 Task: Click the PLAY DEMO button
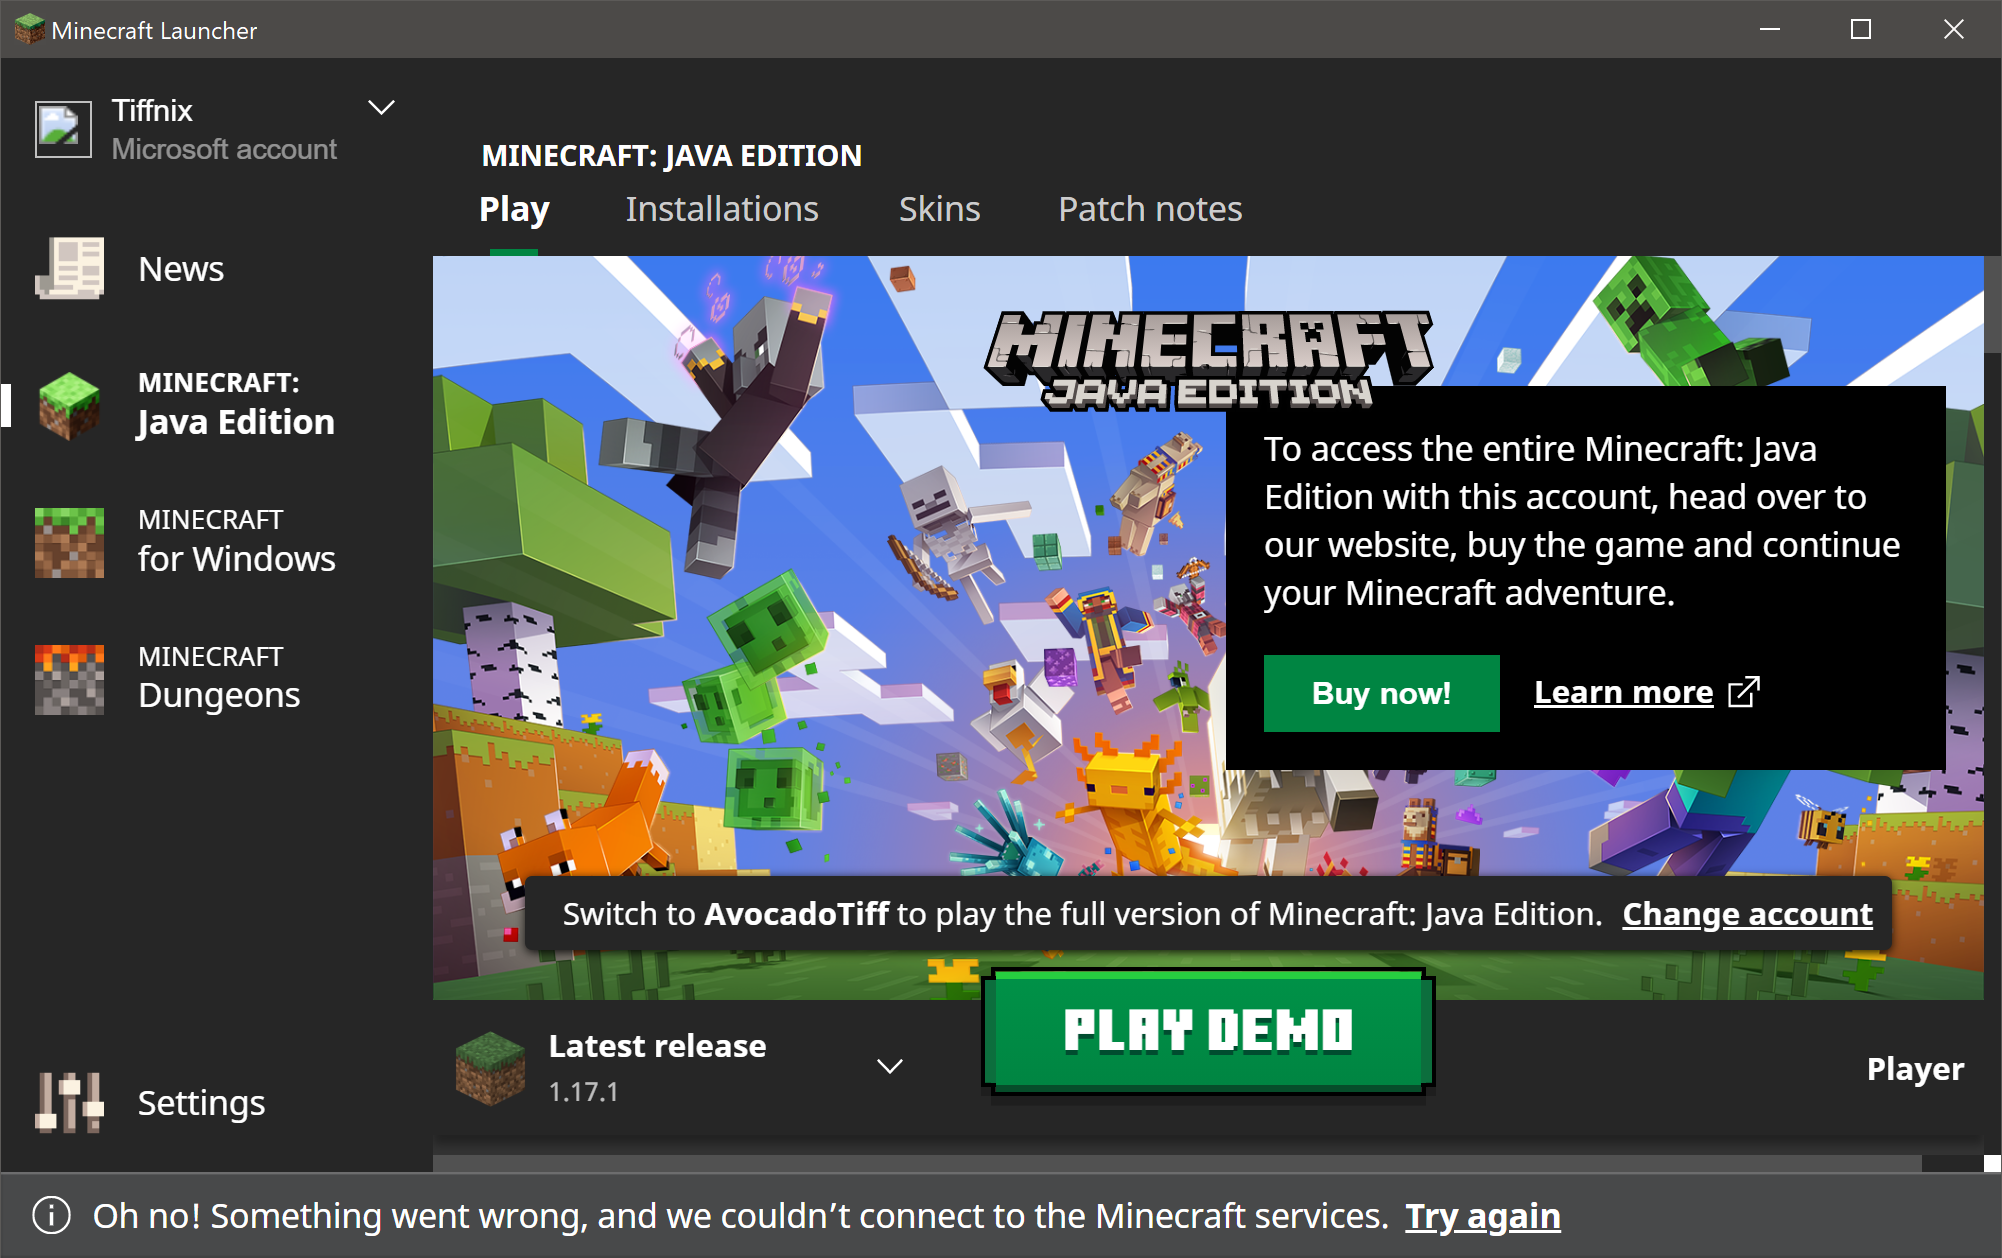pyautogui.click(x=1207, y=1031)
